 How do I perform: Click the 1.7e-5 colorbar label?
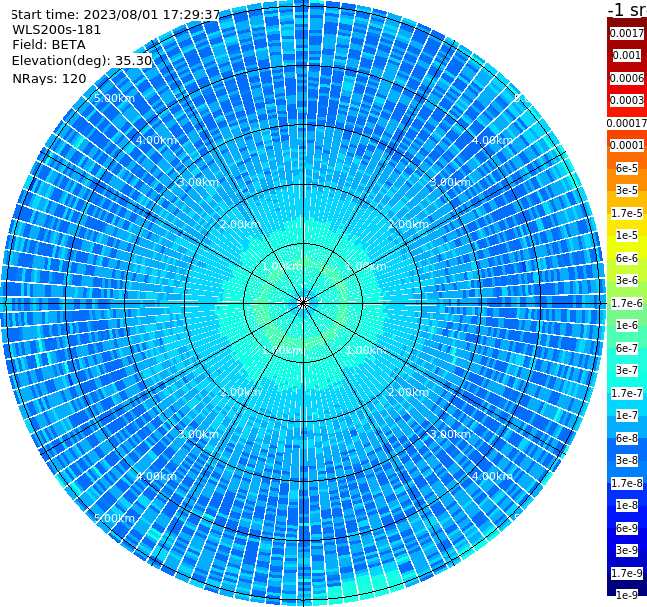tap(627, 213)
